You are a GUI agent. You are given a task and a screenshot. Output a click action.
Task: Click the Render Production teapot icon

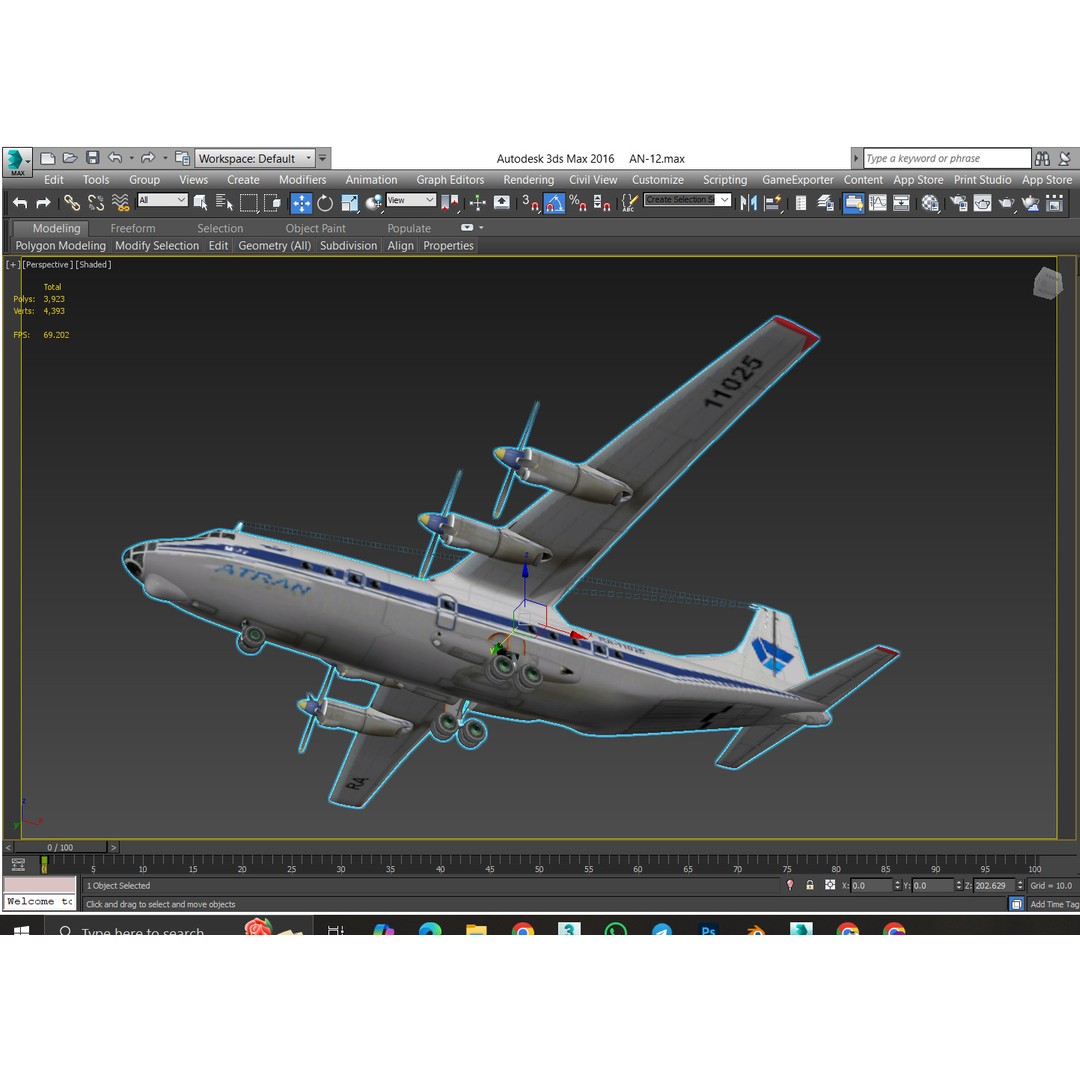pyautogui.click(x=1006, y=202)
